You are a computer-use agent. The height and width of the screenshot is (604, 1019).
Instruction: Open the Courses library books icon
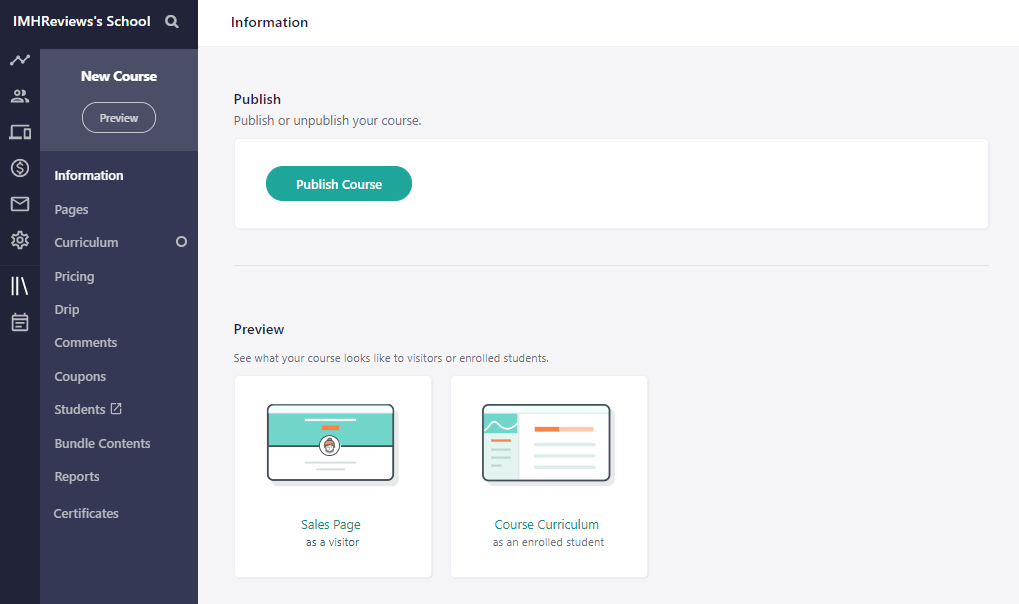pos(20,285)
